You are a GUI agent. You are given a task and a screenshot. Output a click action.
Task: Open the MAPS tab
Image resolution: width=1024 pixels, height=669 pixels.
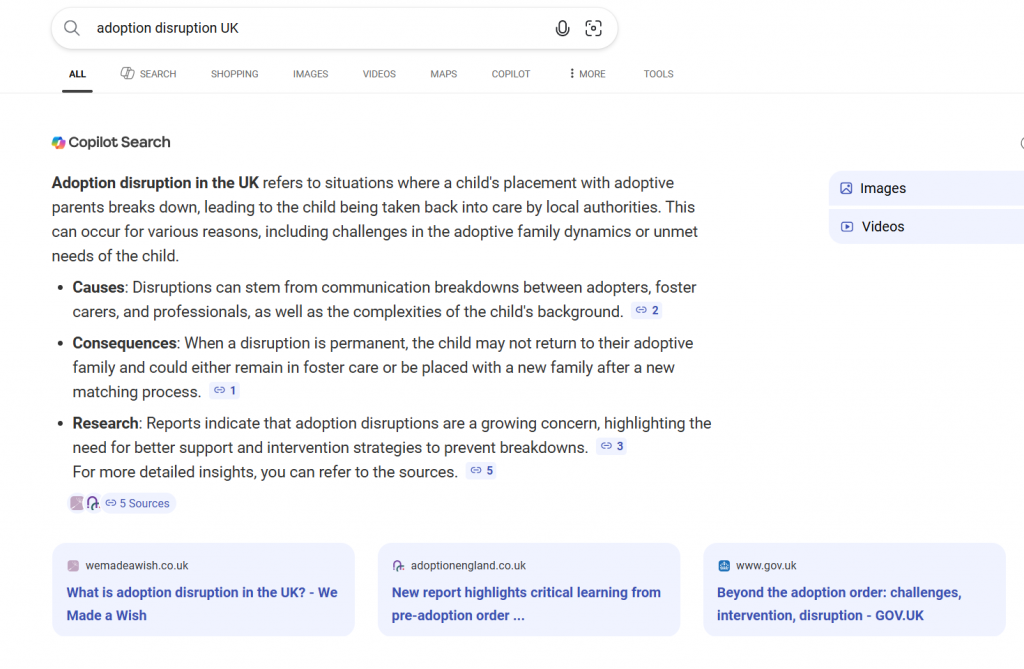point(443,73)
